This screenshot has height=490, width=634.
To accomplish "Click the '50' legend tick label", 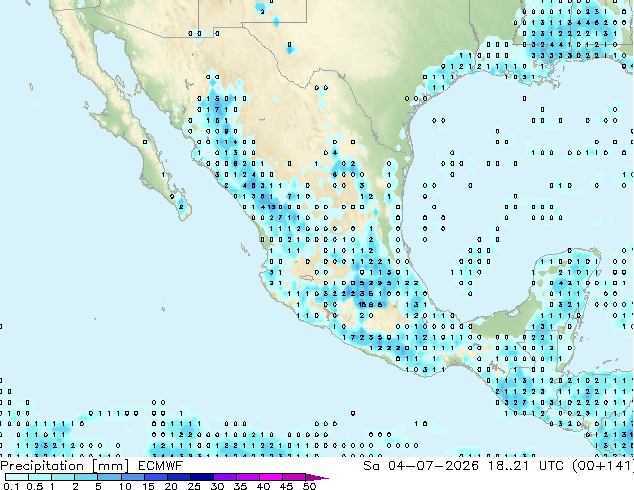I will click(x=309, y=486).
